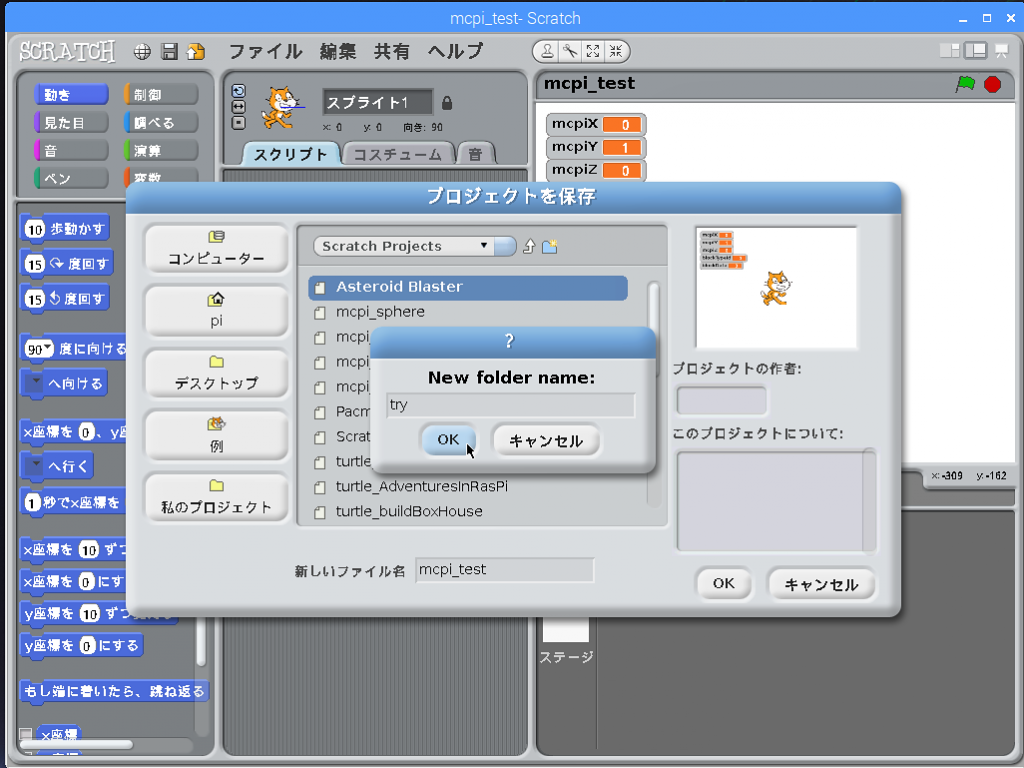
Task: Switch to small stage layout
Action: [950, 50]
